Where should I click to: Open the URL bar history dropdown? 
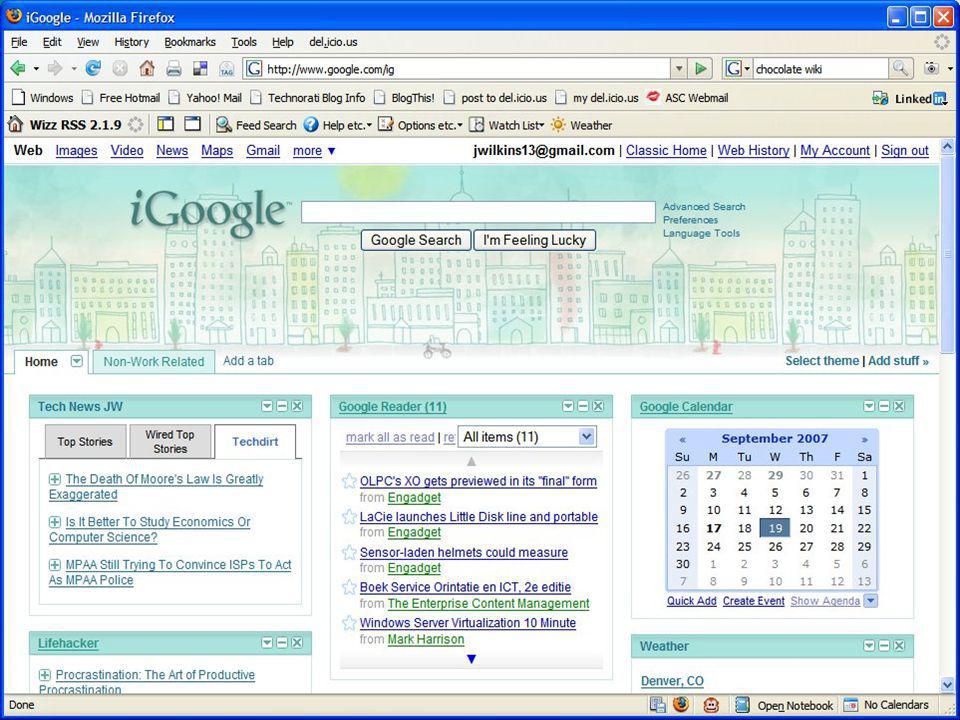click(678, 69)
